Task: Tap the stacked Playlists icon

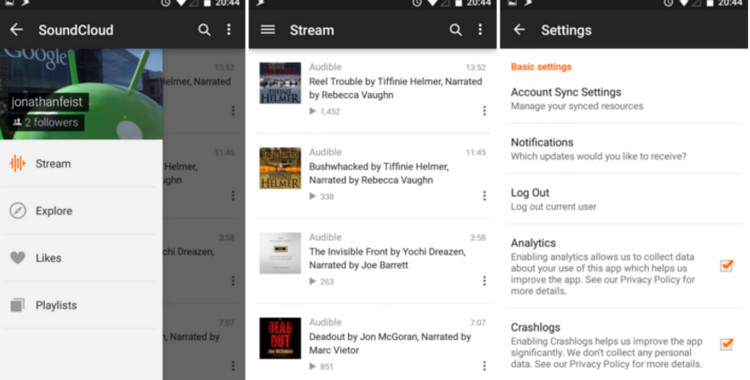Action: click(x=18, y=305)
